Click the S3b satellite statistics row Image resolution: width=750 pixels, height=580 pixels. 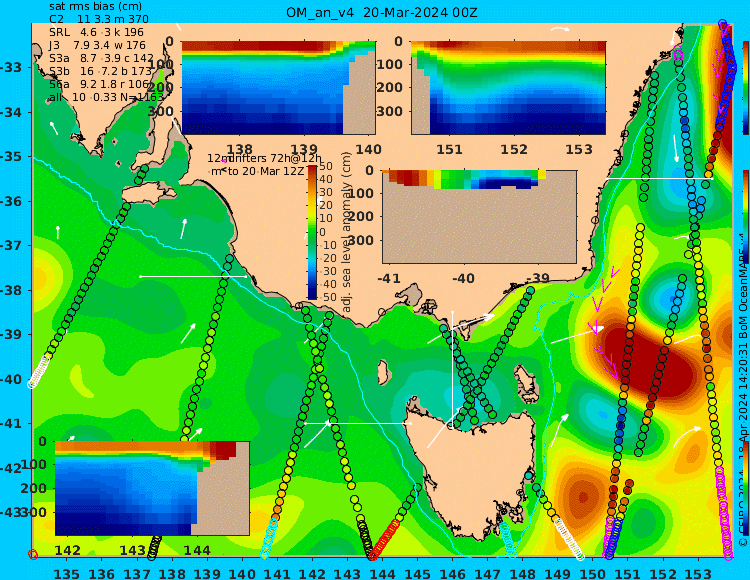(100, 71)
